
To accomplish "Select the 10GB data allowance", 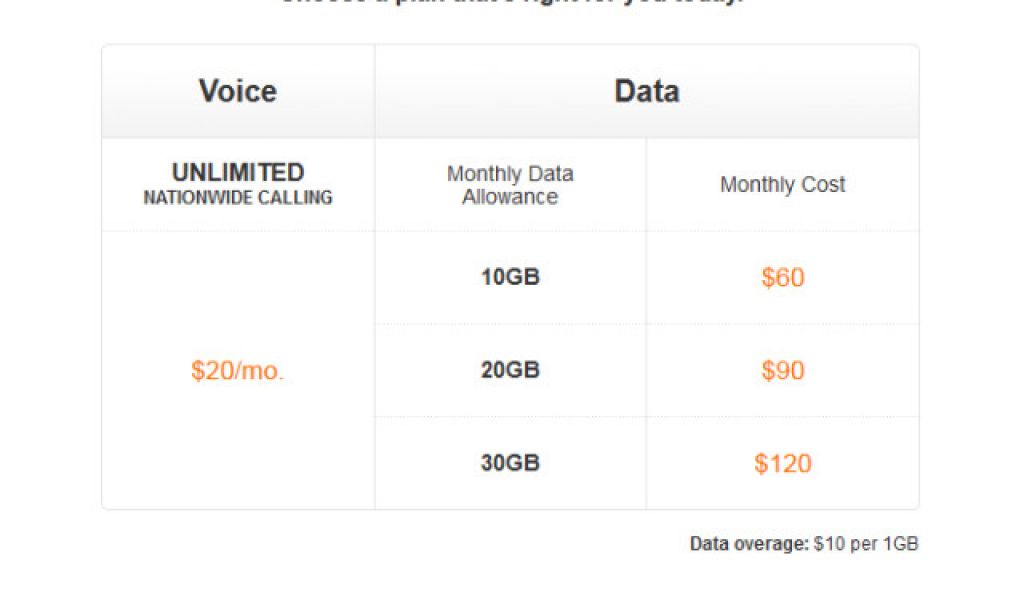I will pyautogui.click(x=510, y=277).
